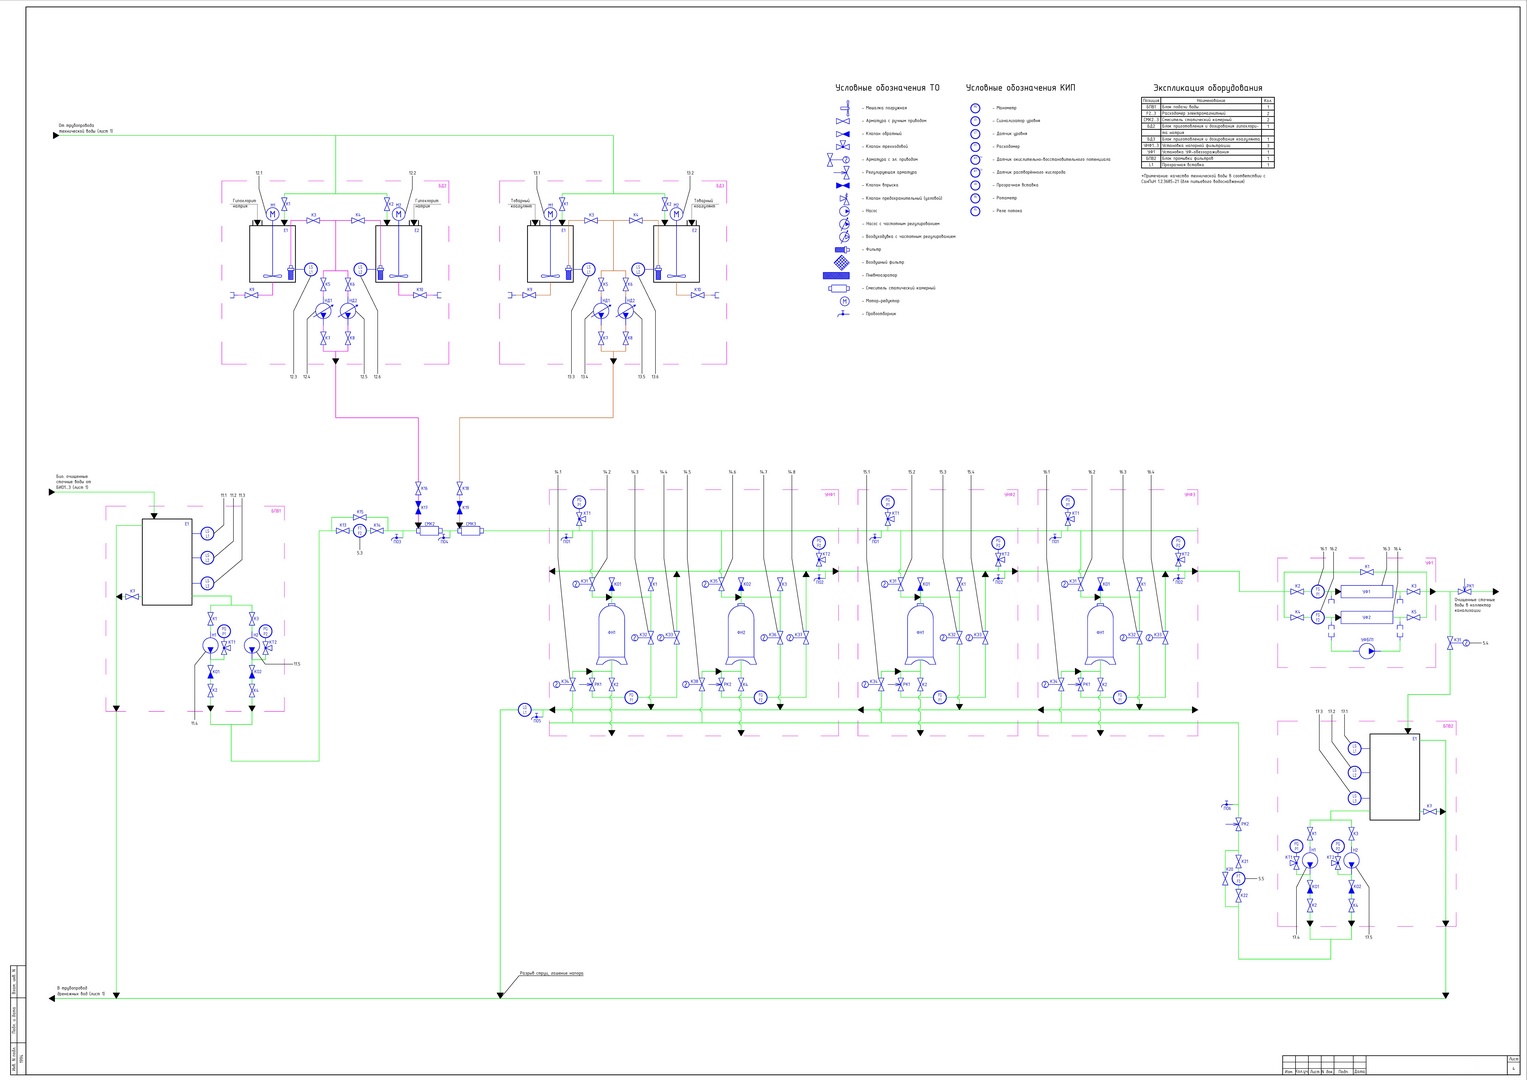Select tank E1 in БПВ2 block
The image size is (1527, 1080).
[1394, 777]
